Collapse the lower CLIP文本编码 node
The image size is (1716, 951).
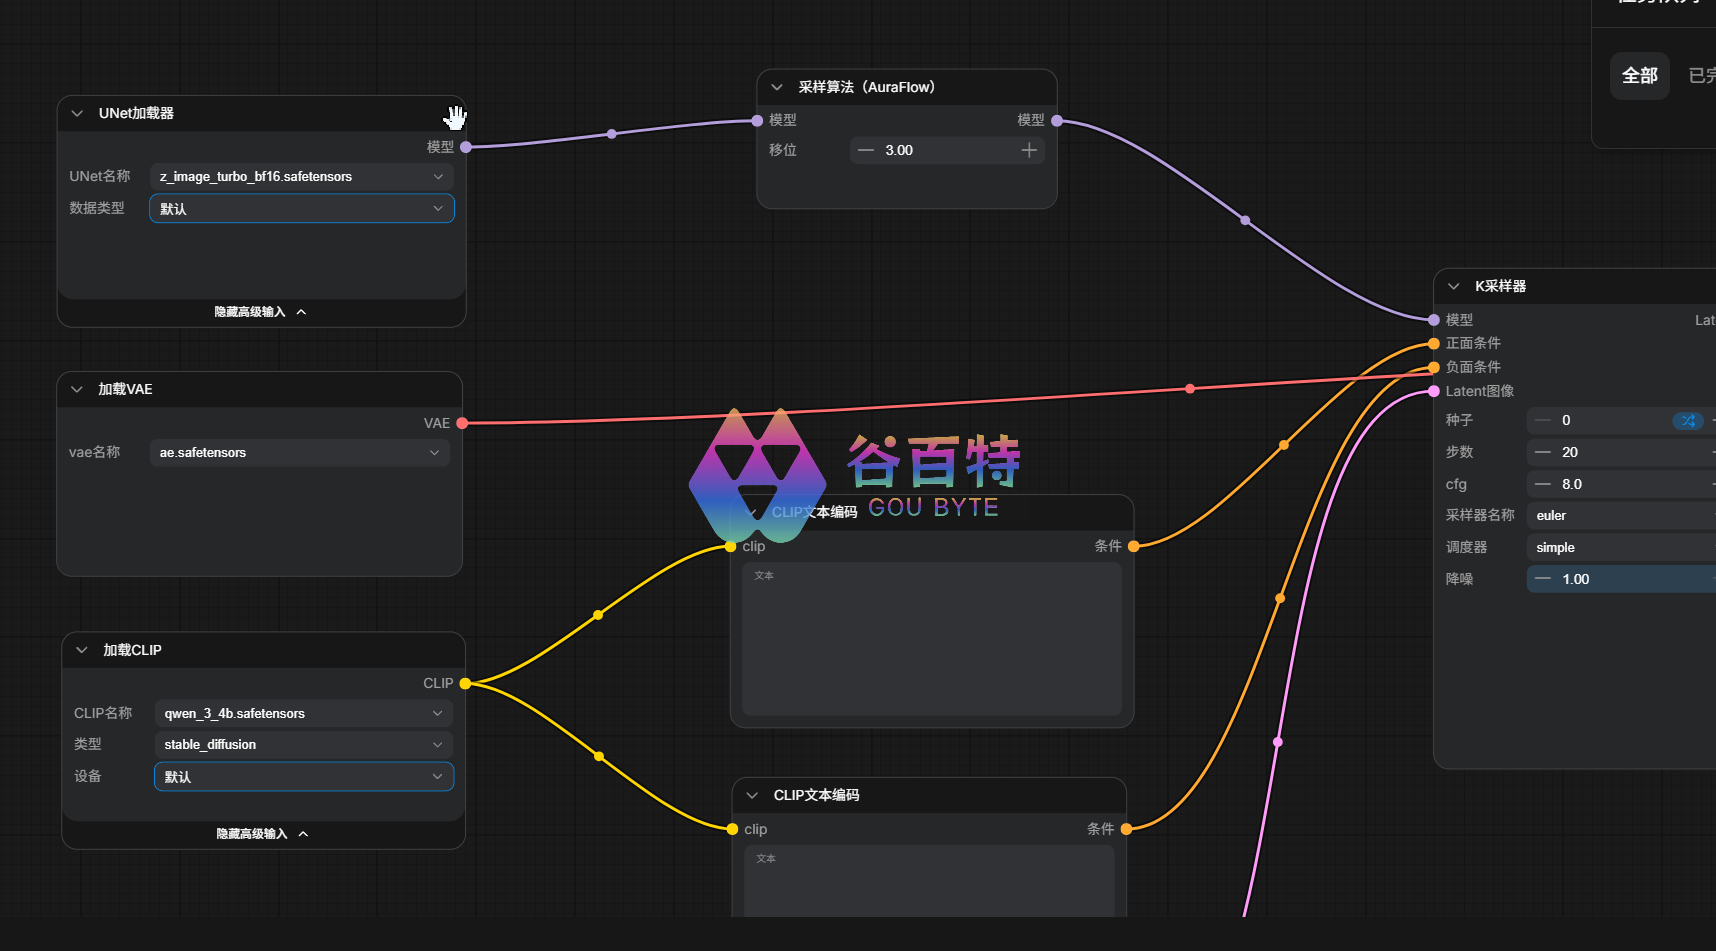pos(752,795)
